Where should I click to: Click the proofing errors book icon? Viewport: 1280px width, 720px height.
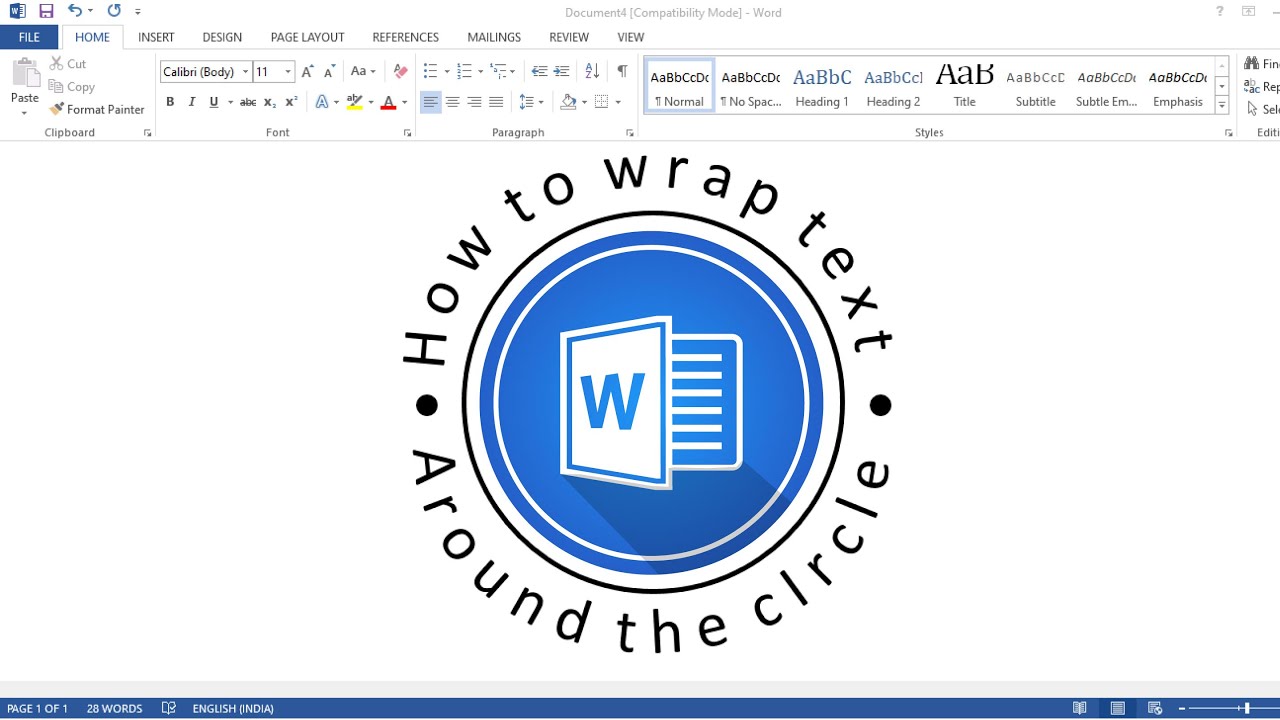169,709
